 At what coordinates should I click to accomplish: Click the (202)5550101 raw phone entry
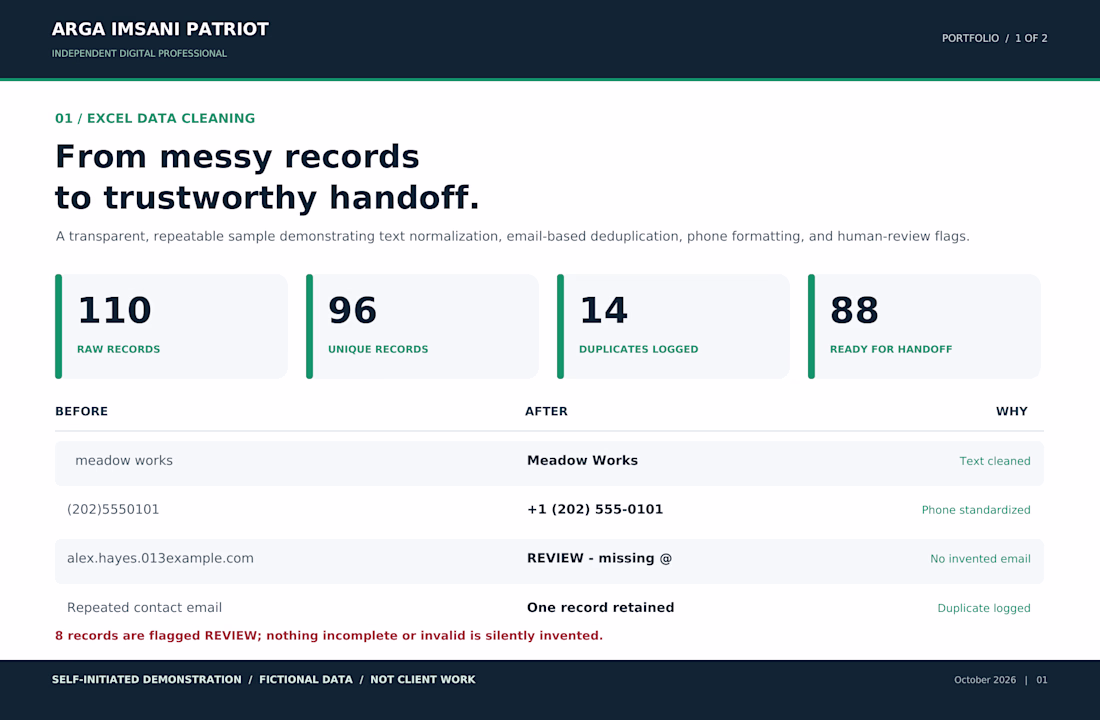coord(113,509)
